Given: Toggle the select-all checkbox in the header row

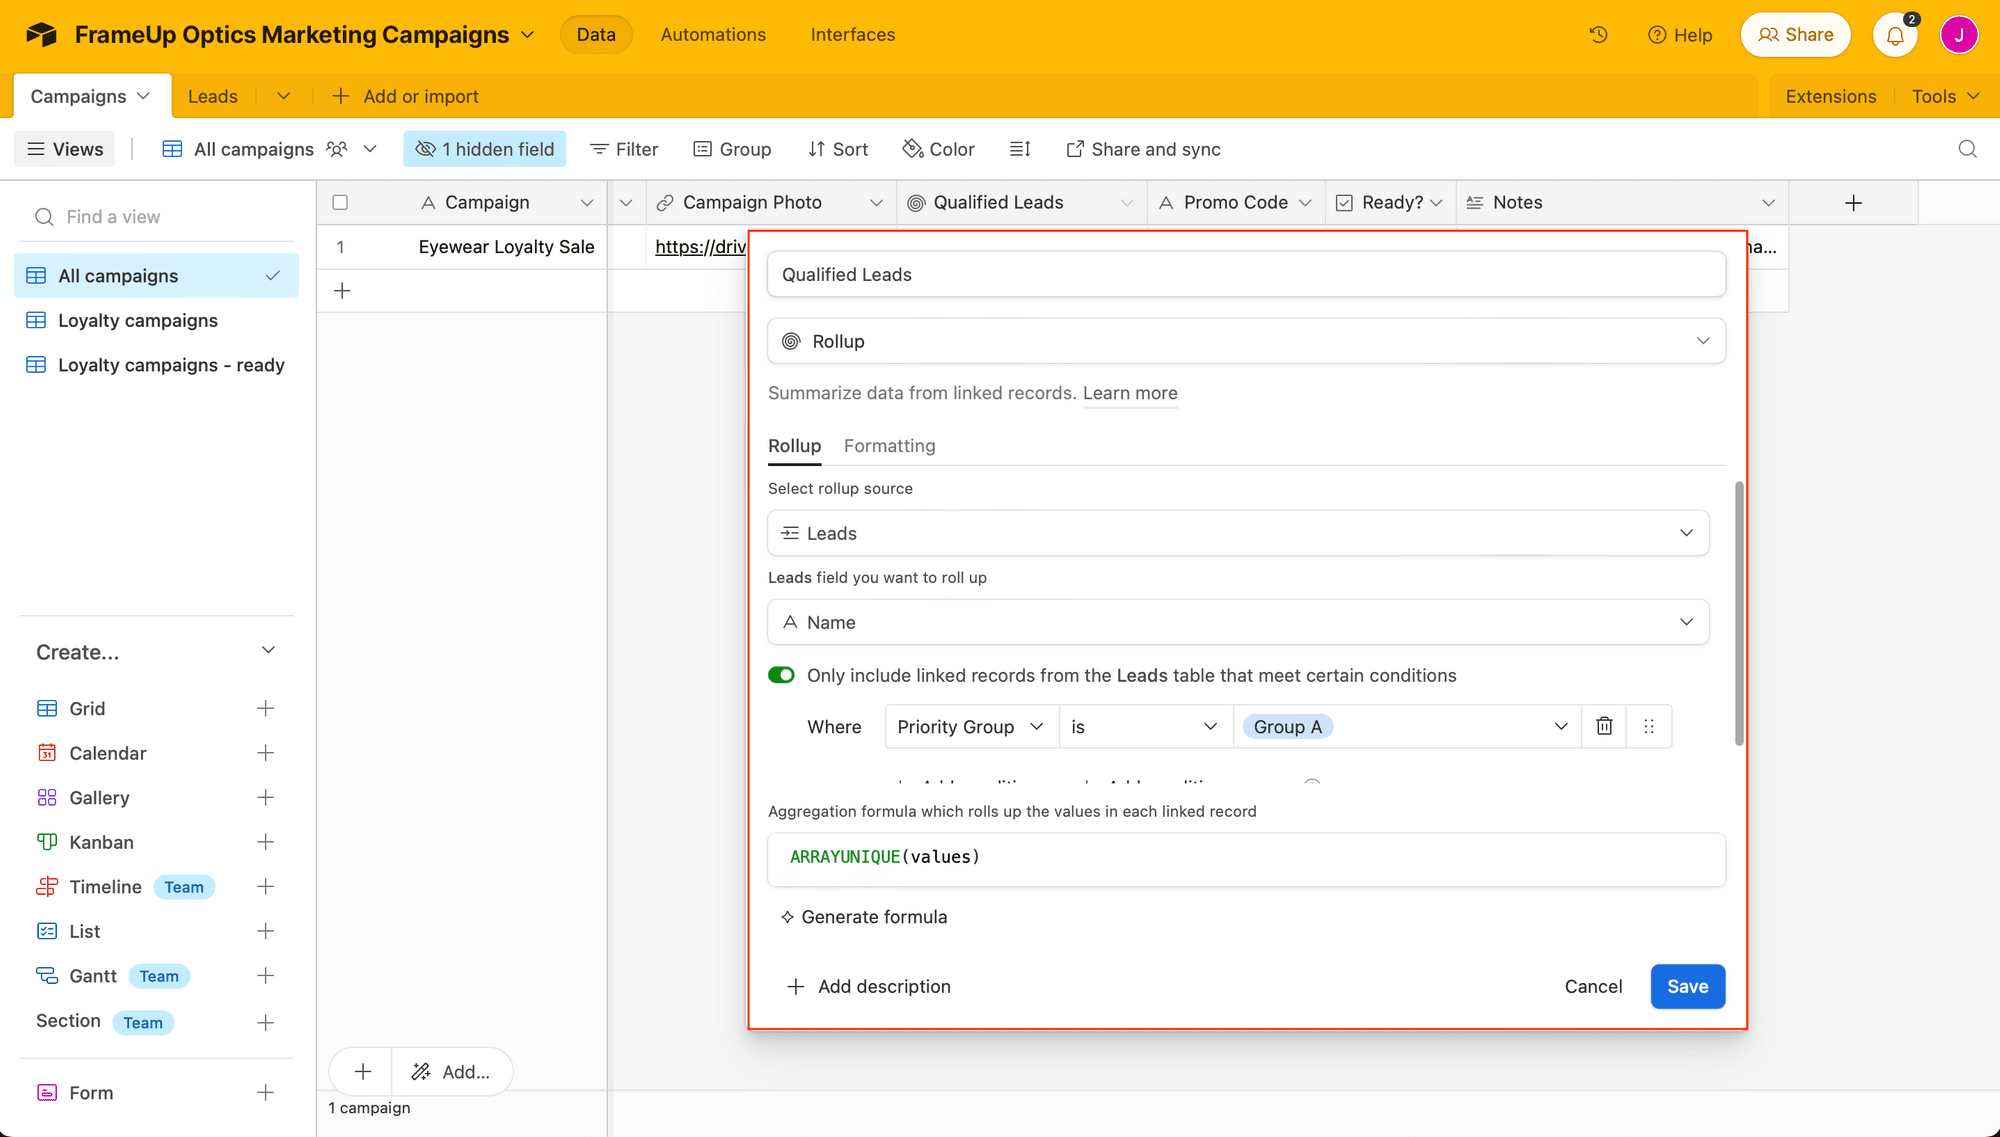Looking at the screenshot, I should pyautogui.click(x=340, y=201).
